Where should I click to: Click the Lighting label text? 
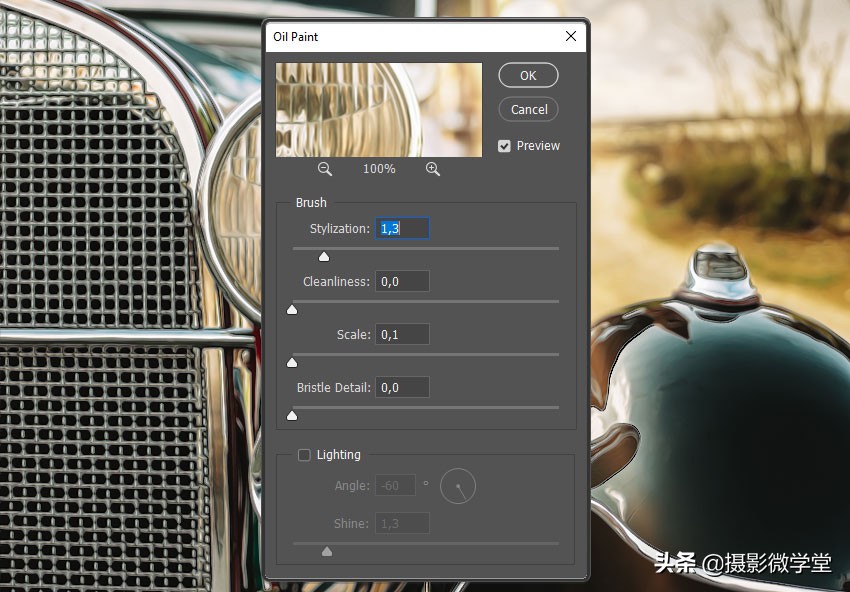(x=339, y=455)
